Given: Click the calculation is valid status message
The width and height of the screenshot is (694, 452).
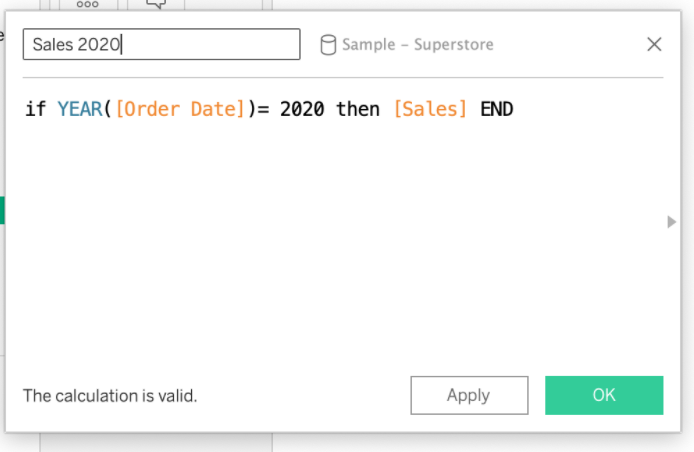Looking at the screenshot, I should click(x=110, y=395).
